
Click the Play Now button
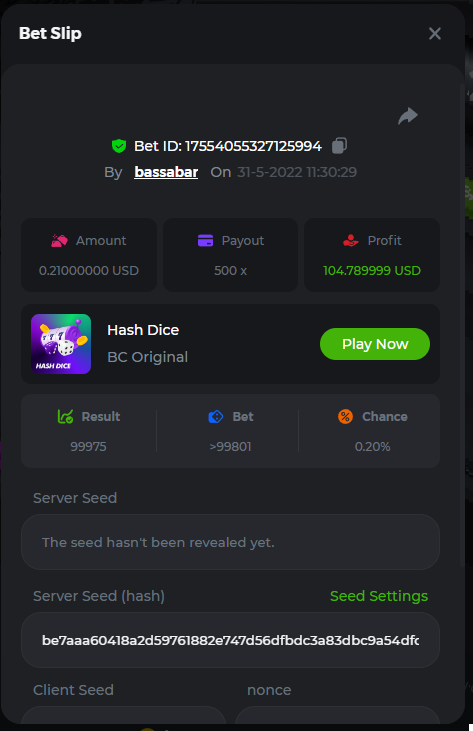pos(375,344)
